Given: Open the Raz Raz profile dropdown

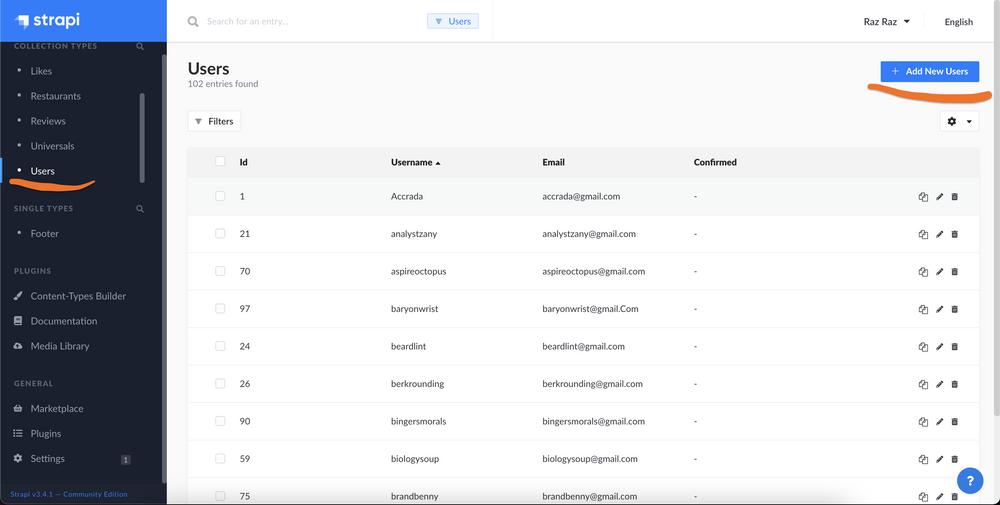Looking at the screenshot, I should (x=886, y=22).
